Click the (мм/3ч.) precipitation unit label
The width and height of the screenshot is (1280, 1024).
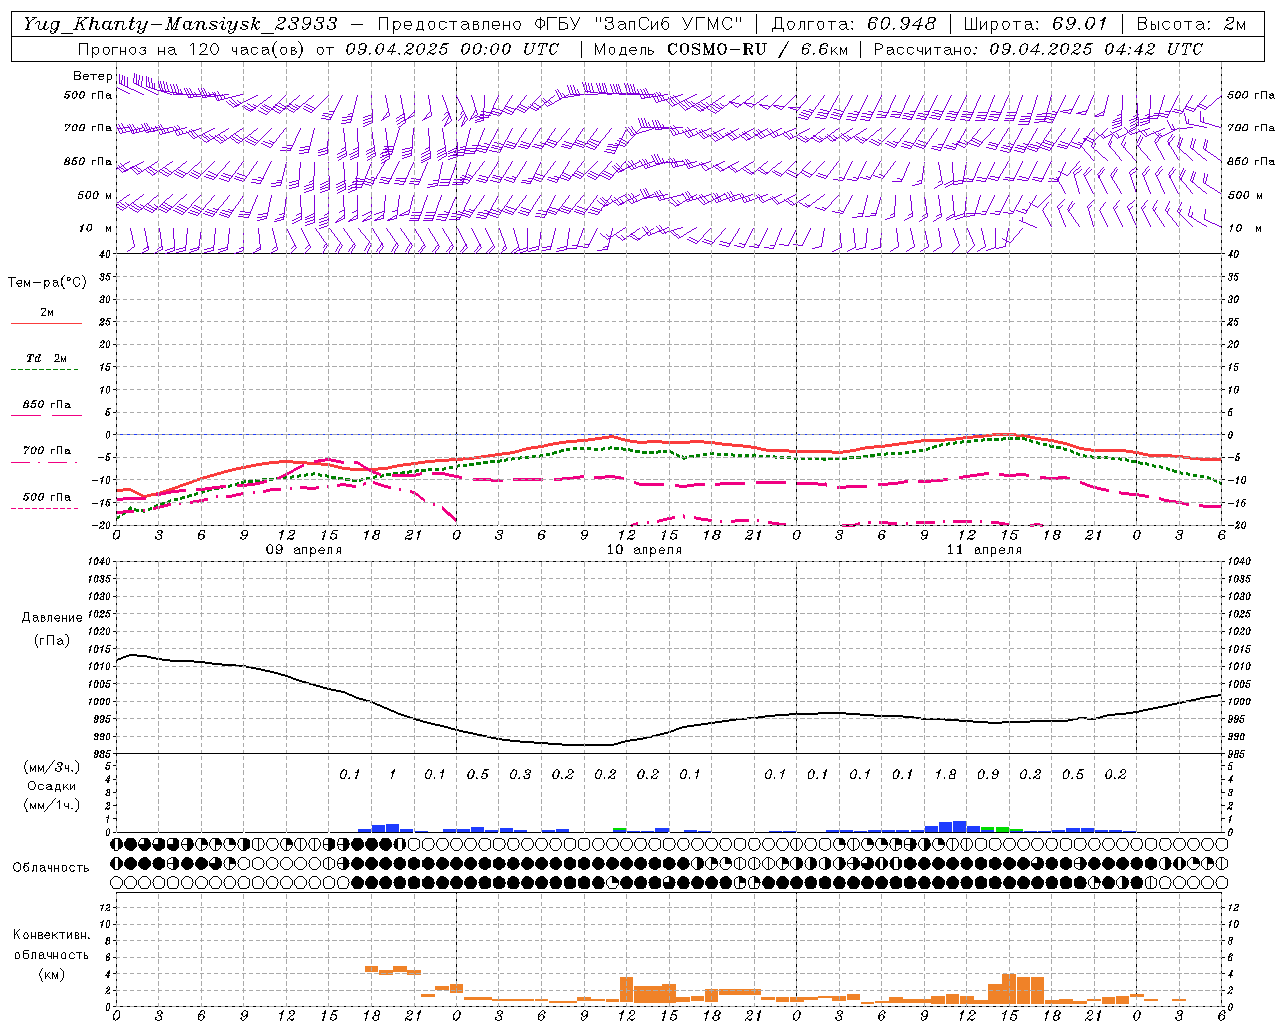52,767
